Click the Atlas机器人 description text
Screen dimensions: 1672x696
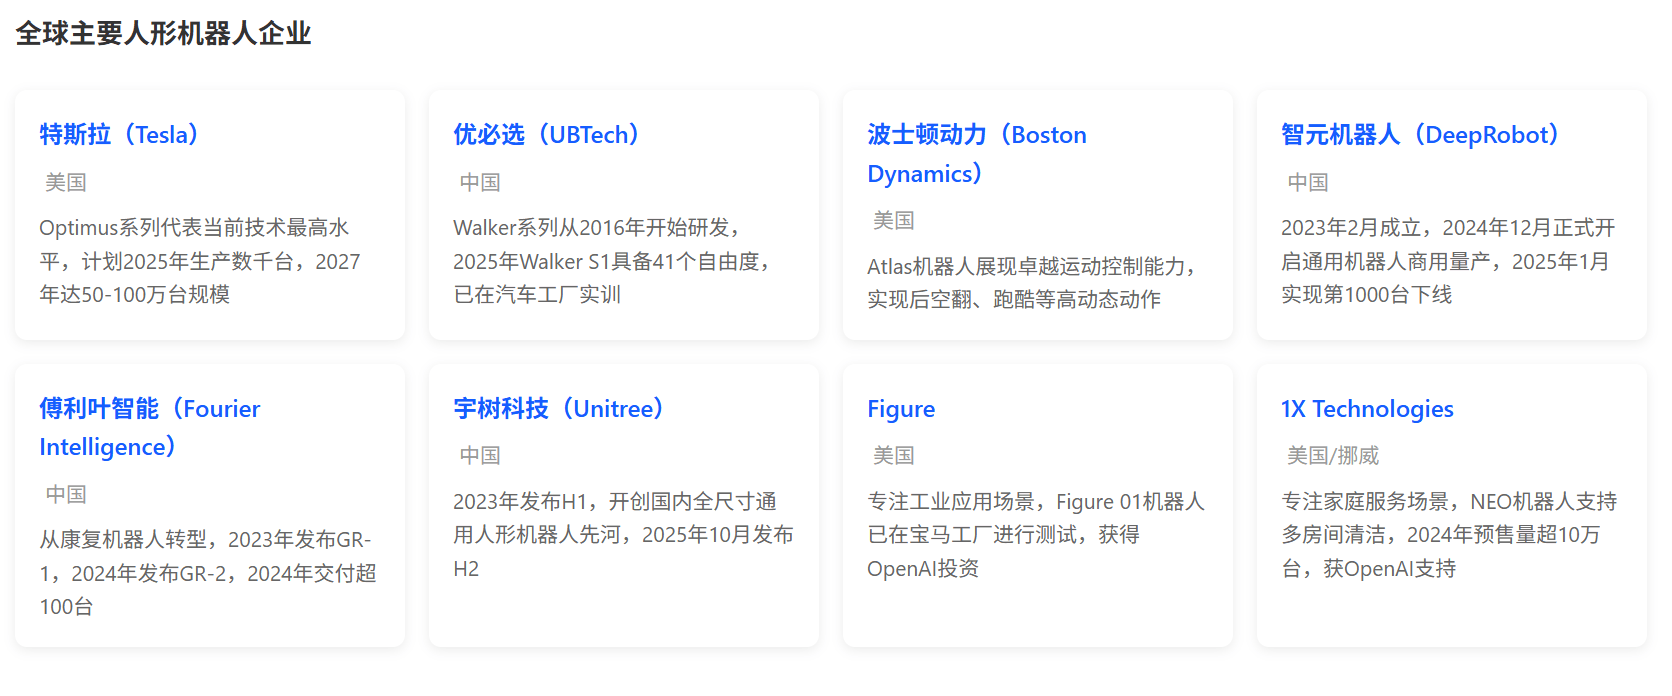(1030, 283)
